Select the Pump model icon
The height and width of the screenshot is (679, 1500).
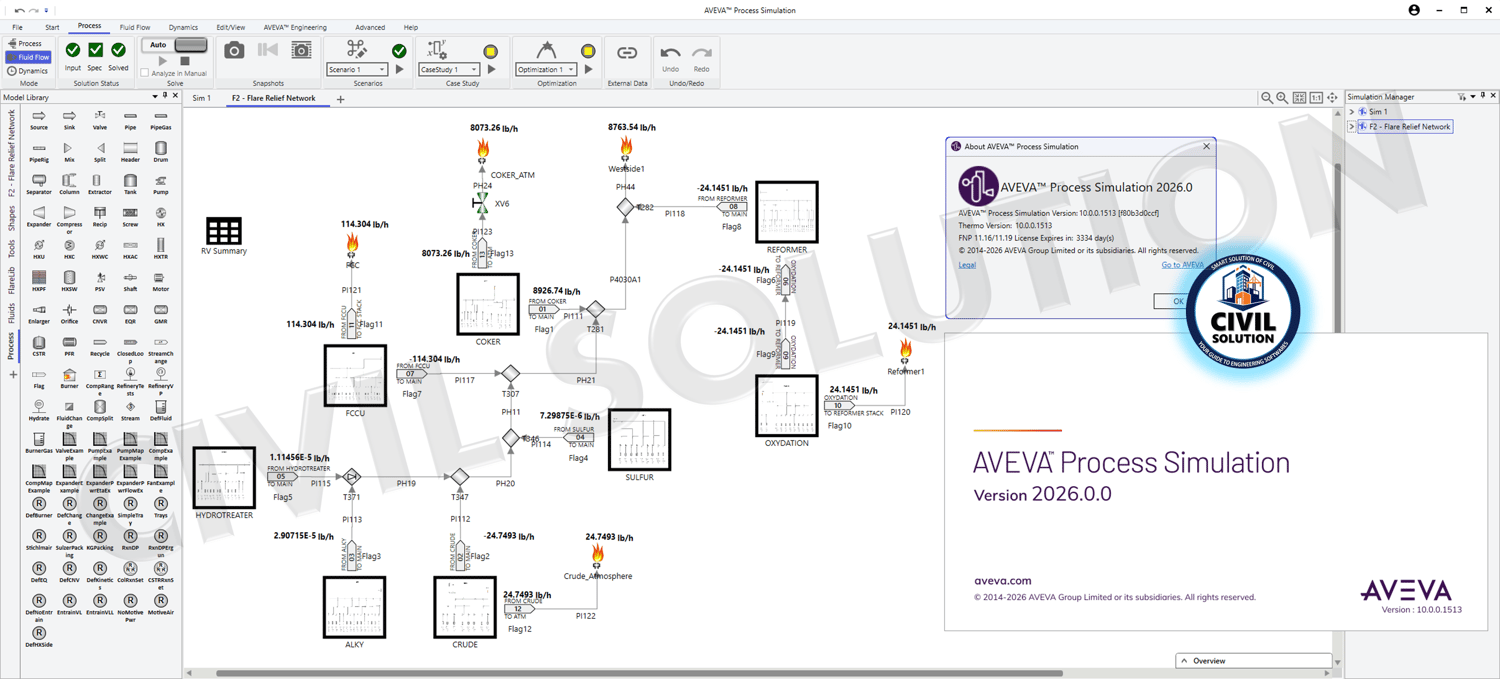(161, 181)
